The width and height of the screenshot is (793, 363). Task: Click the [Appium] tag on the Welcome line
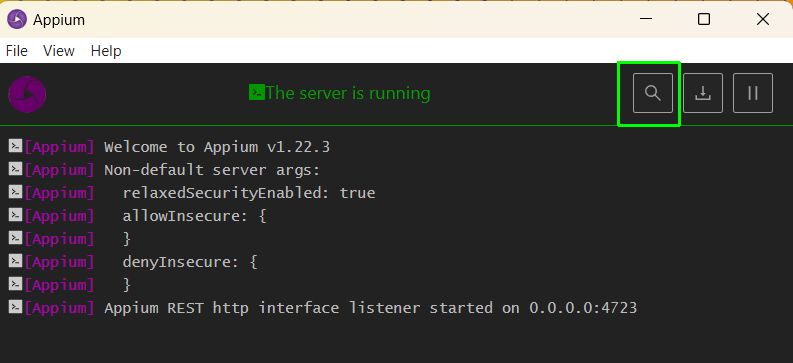coord(59,148)
